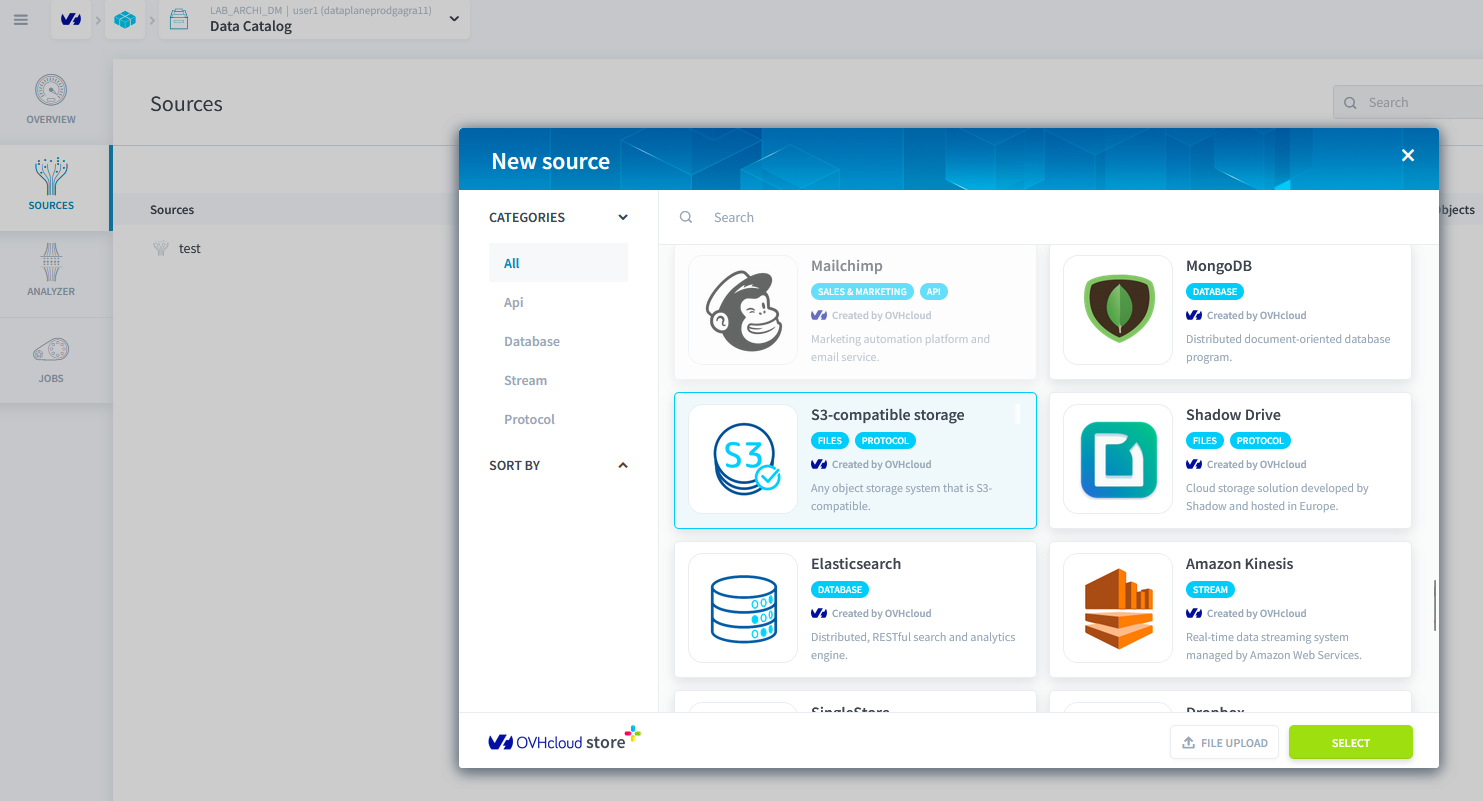Click the MongoDB source icon
This screenshot has width=1483, height=801.
click(x=1117, y=310)
